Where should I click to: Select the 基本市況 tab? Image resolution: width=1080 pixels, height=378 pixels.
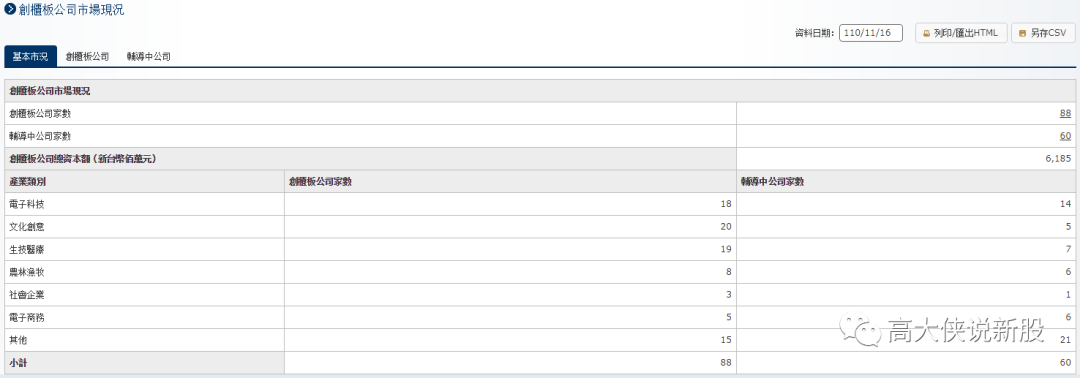(x=30, y=57)
